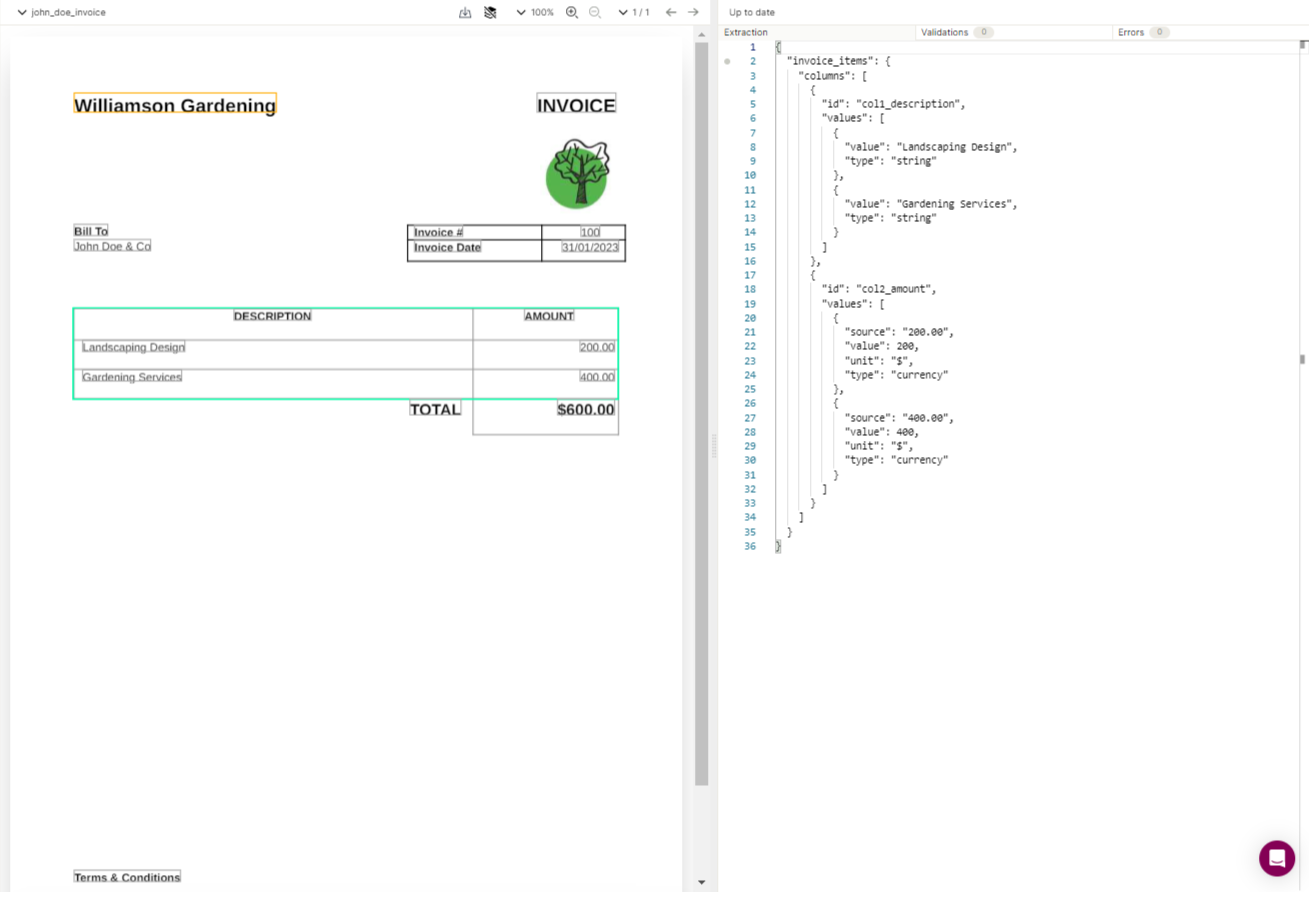Select the Terms & Conditions text

pos(127,877)
